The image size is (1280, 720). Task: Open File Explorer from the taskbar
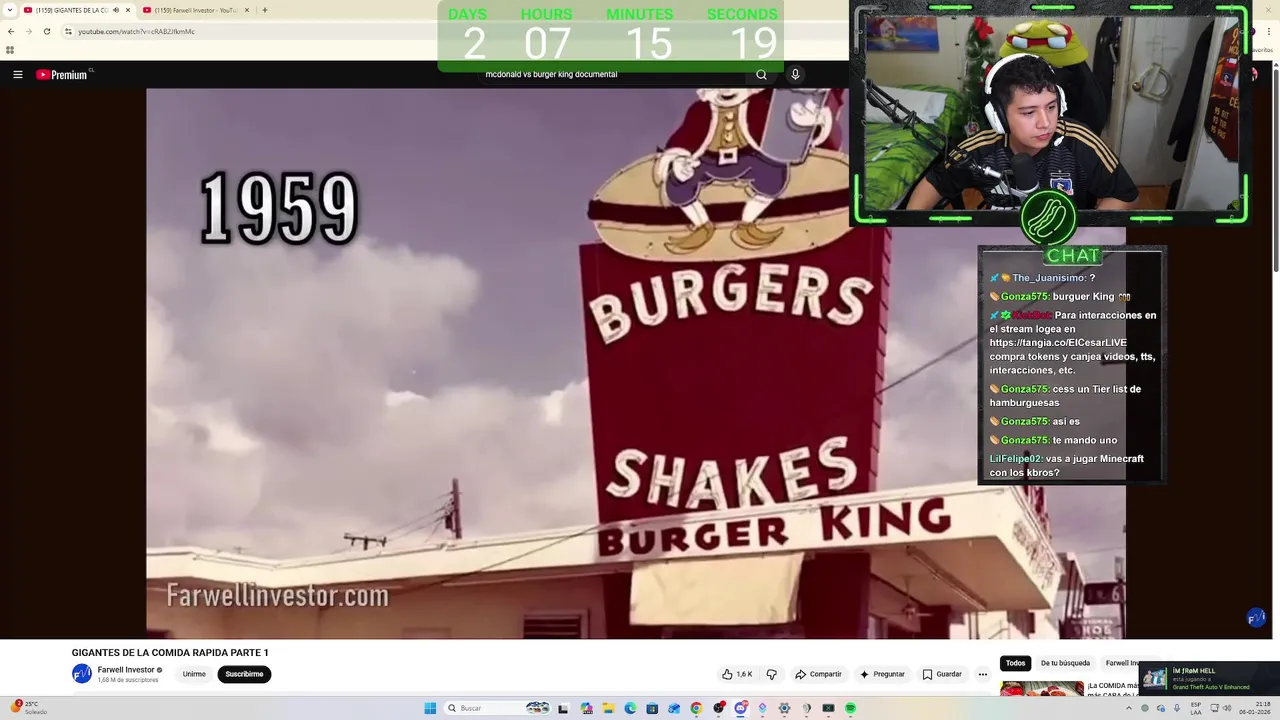pos(608,708)
